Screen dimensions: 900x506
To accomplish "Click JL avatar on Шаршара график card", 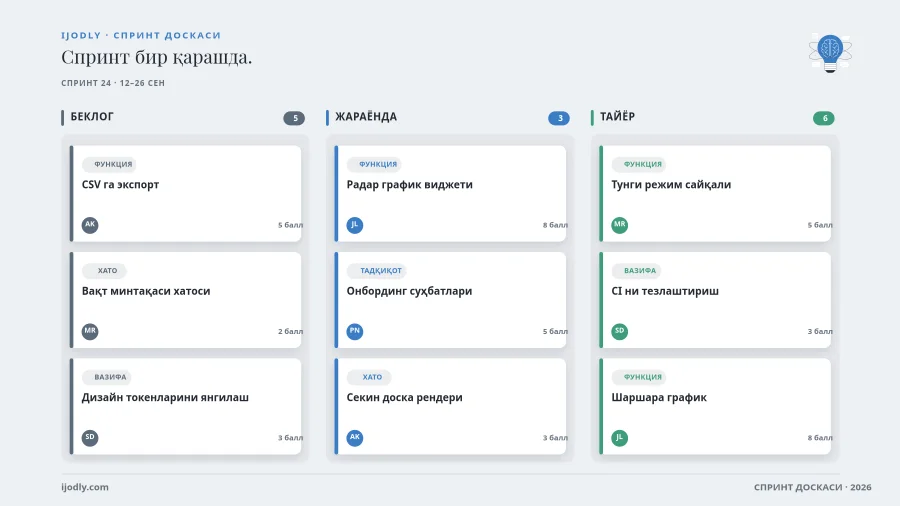I will (x=619, y=438).
